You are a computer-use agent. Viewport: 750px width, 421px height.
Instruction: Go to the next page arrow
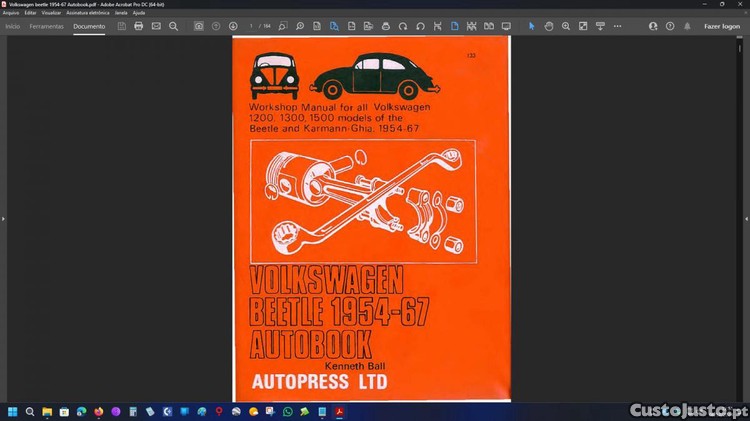pos(233,26)
